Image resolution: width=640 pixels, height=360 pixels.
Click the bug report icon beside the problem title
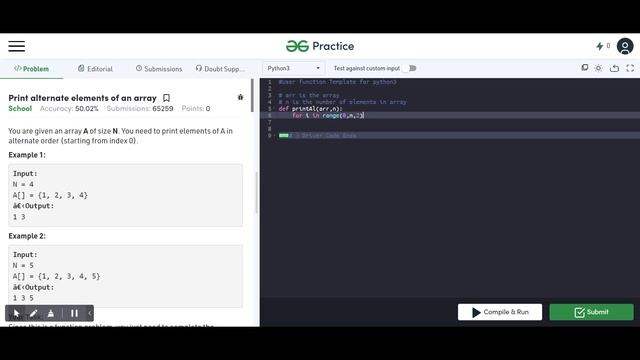click(x=240, y=97)
